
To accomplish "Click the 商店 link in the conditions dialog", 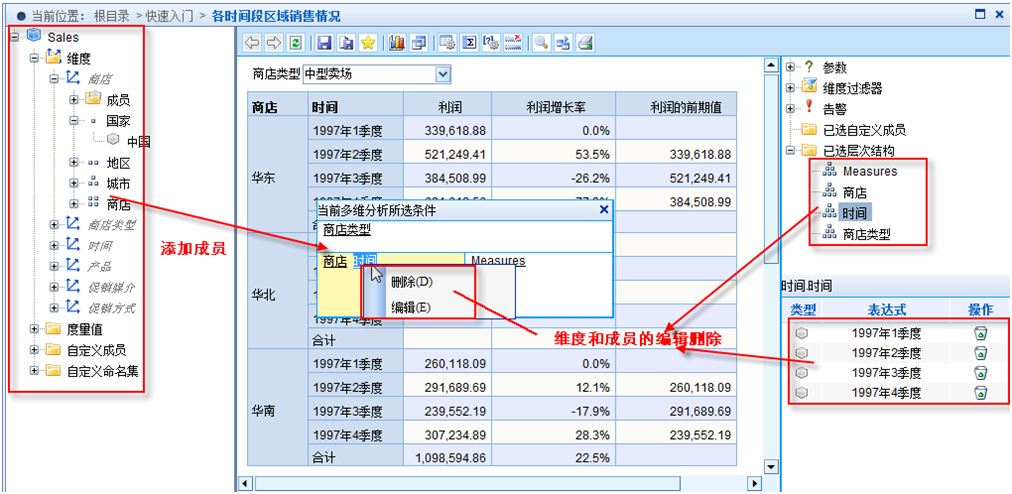I will pos(335,261).
